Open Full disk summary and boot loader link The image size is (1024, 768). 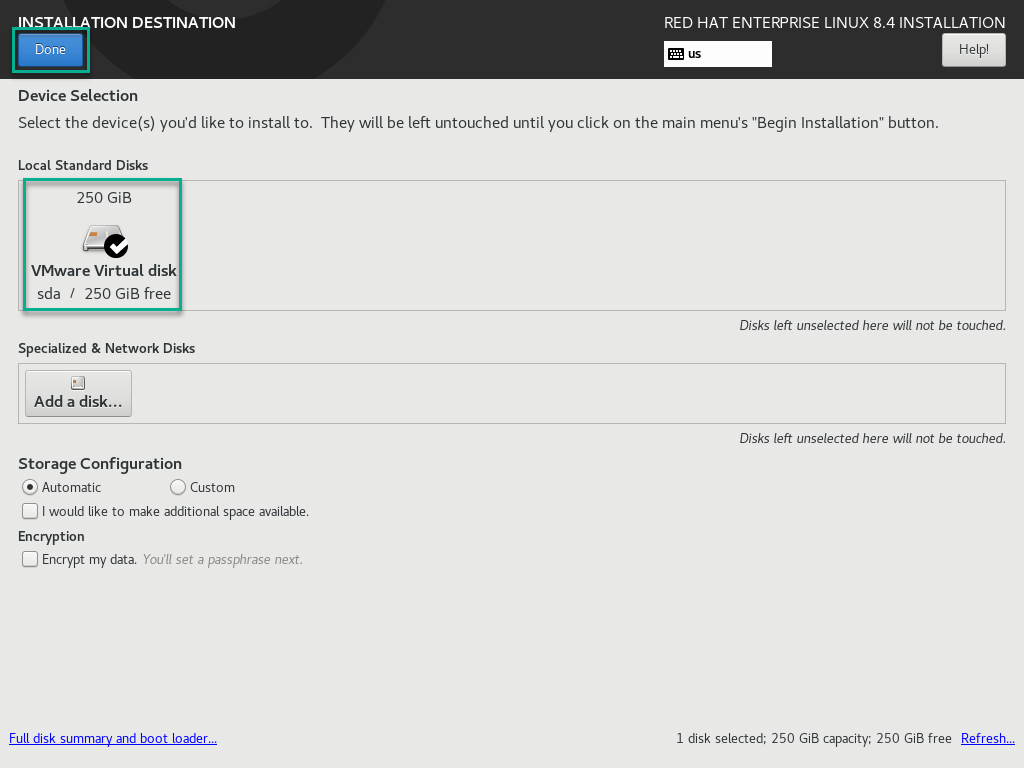pos(113,739)
